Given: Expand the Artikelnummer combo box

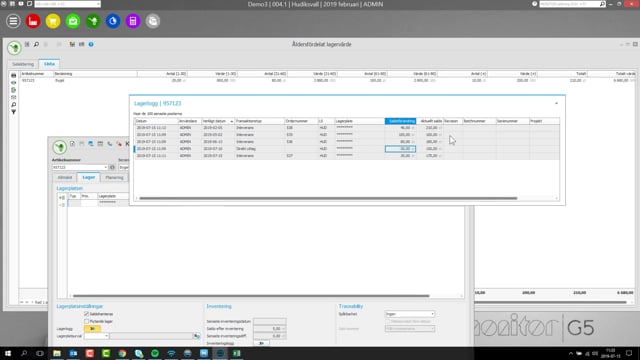Looking at the screenshot, I should click(106, 167).
